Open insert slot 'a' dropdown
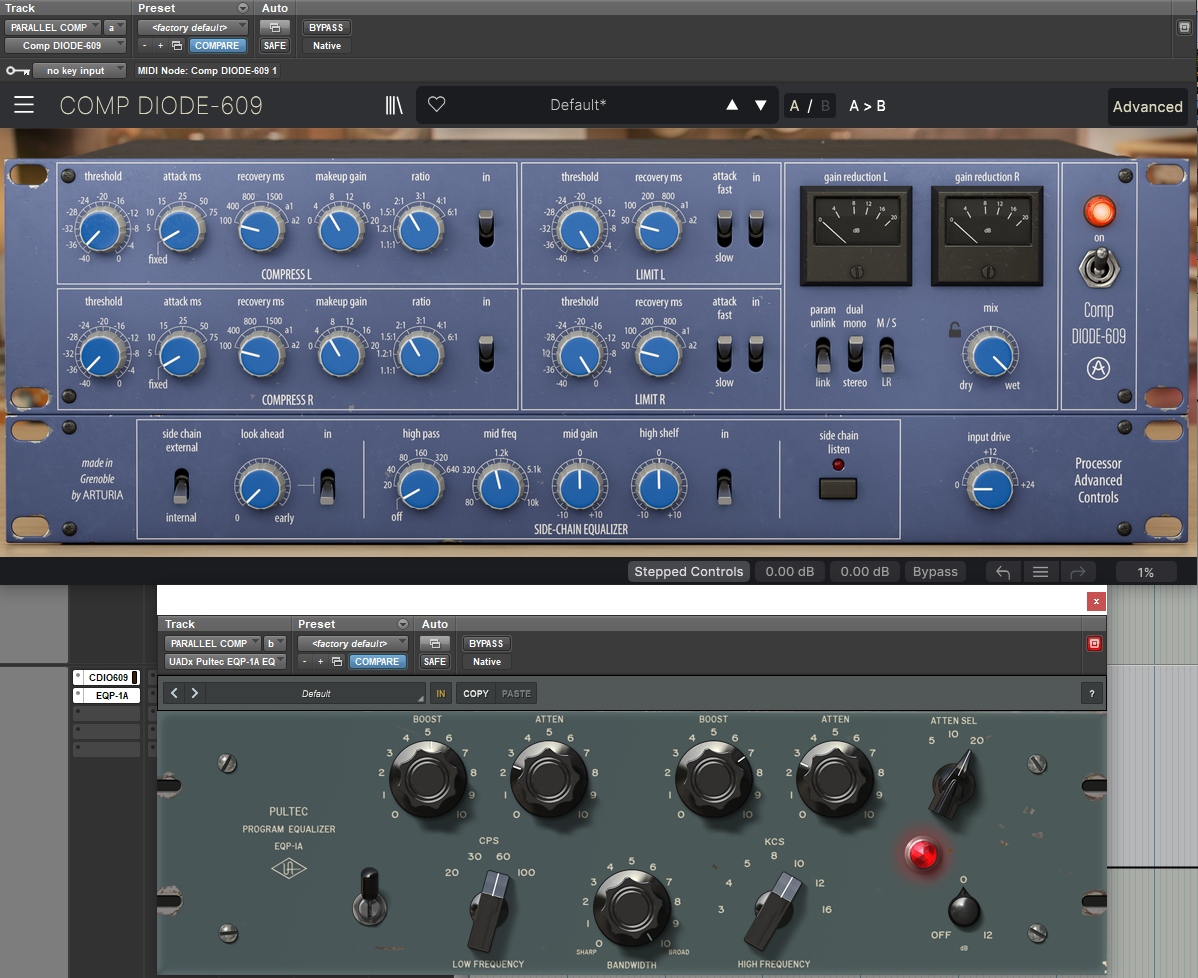This screenshot has width=1198, height=978. [x=115, y=28]
